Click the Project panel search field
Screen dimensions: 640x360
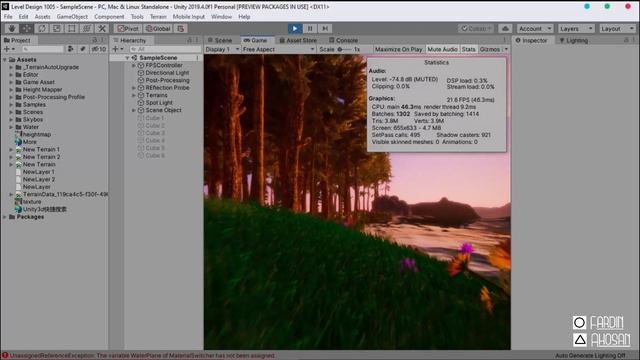click(43, 49)
